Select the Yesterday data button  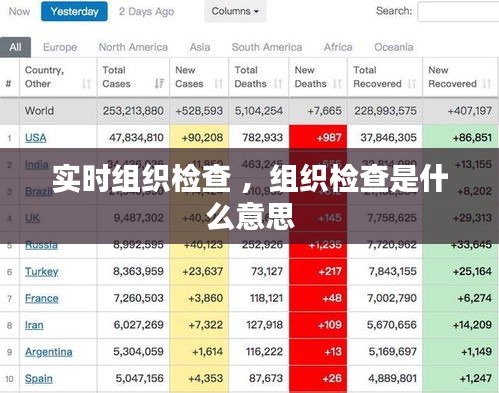pyautogui.click(x=74, y=11)
